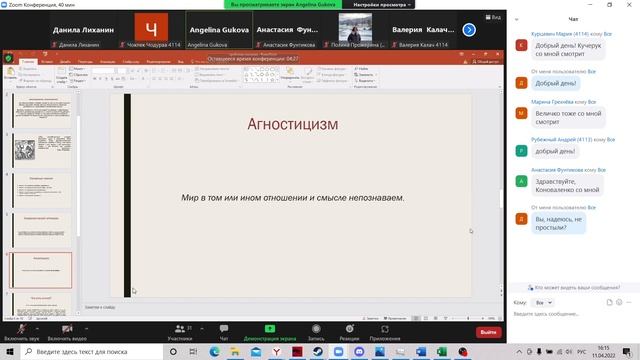Click chat message 'Добрый день! Кучерук со мной смотрит'
The height and width of the screenshot is (360, 640).
pyautogui.click(x=568, y=49)
